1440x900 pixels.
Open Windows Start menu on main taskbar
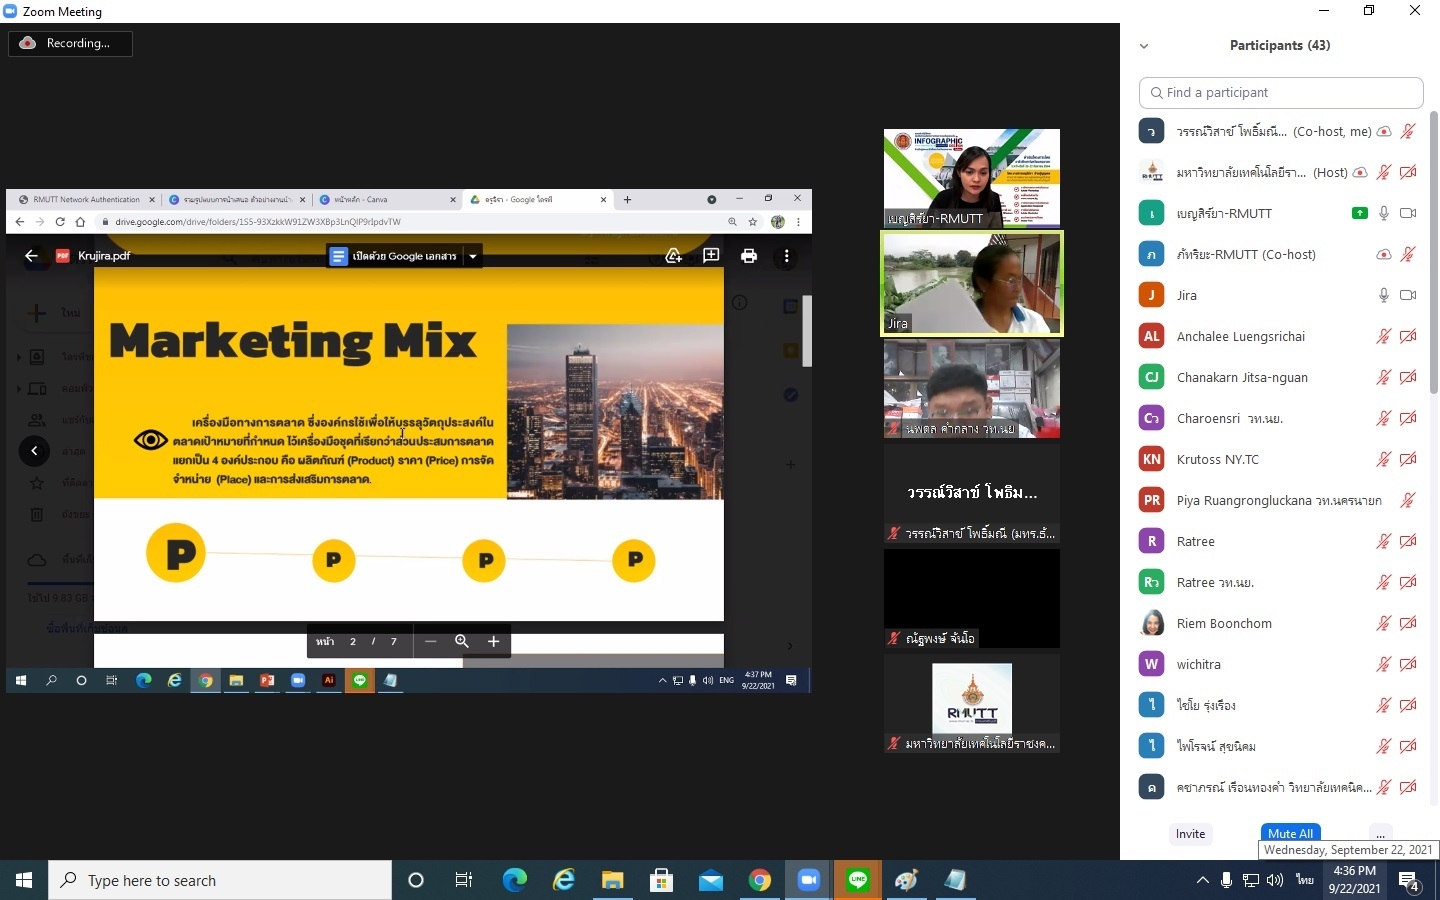[24, 880]
